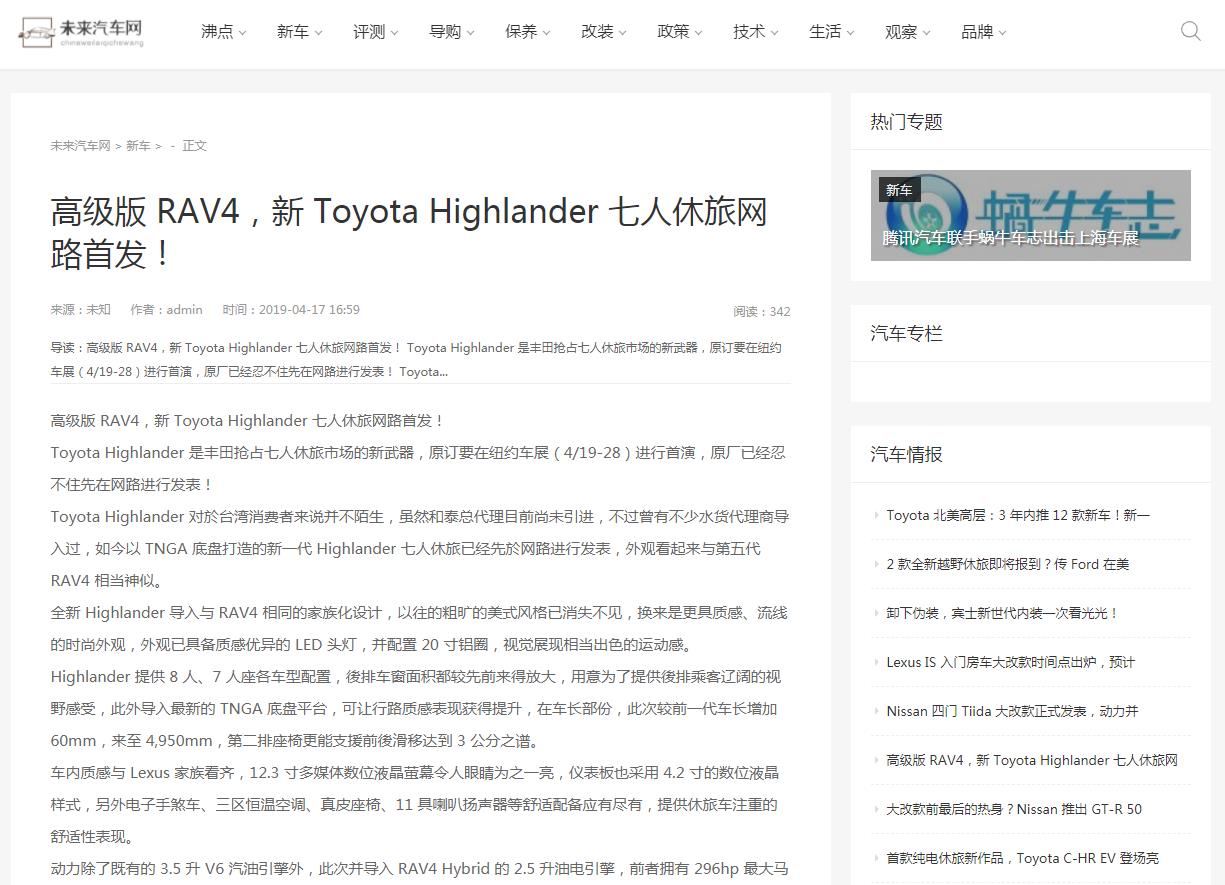Expand the 观察 dropdown arrow
1225x885 pixels.
926,33
